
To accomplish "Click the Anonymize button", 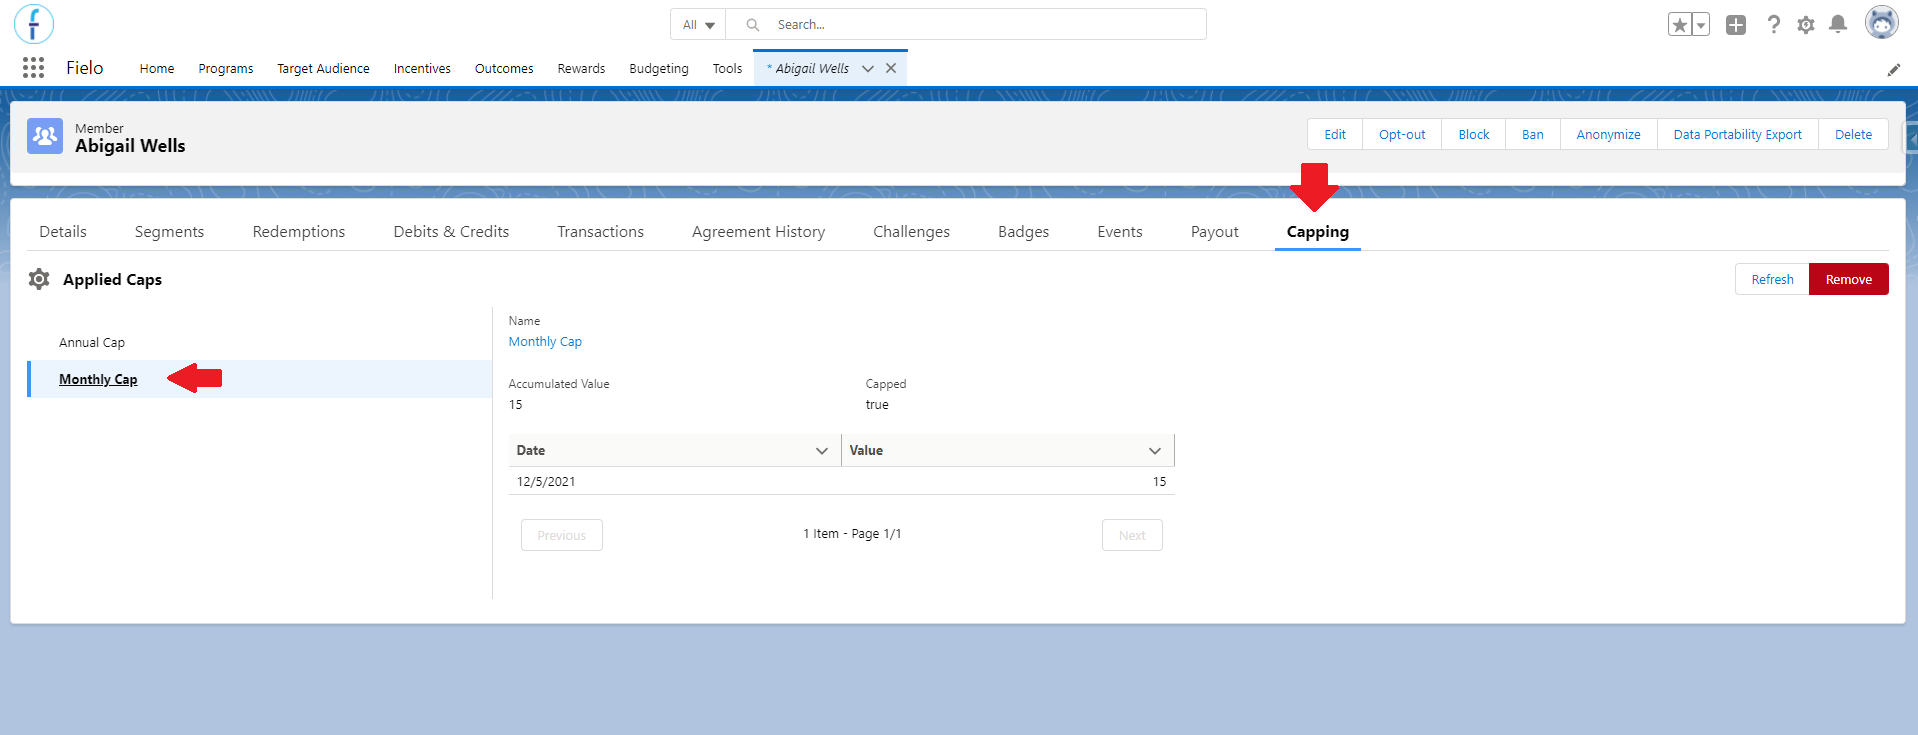I will (1609, 135).
